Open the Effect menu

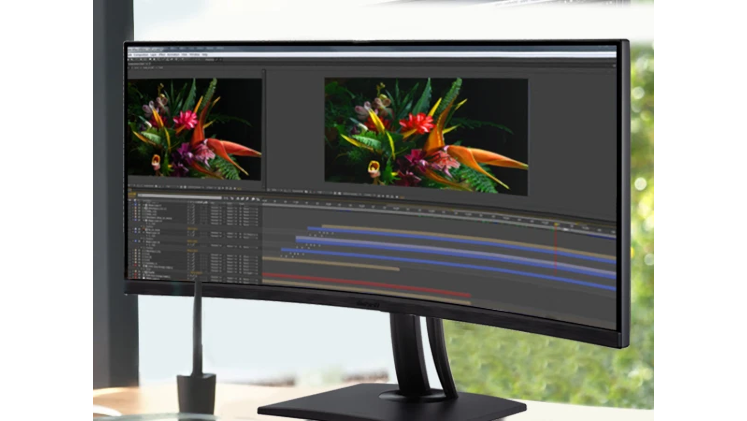click(x=162, y=55)
